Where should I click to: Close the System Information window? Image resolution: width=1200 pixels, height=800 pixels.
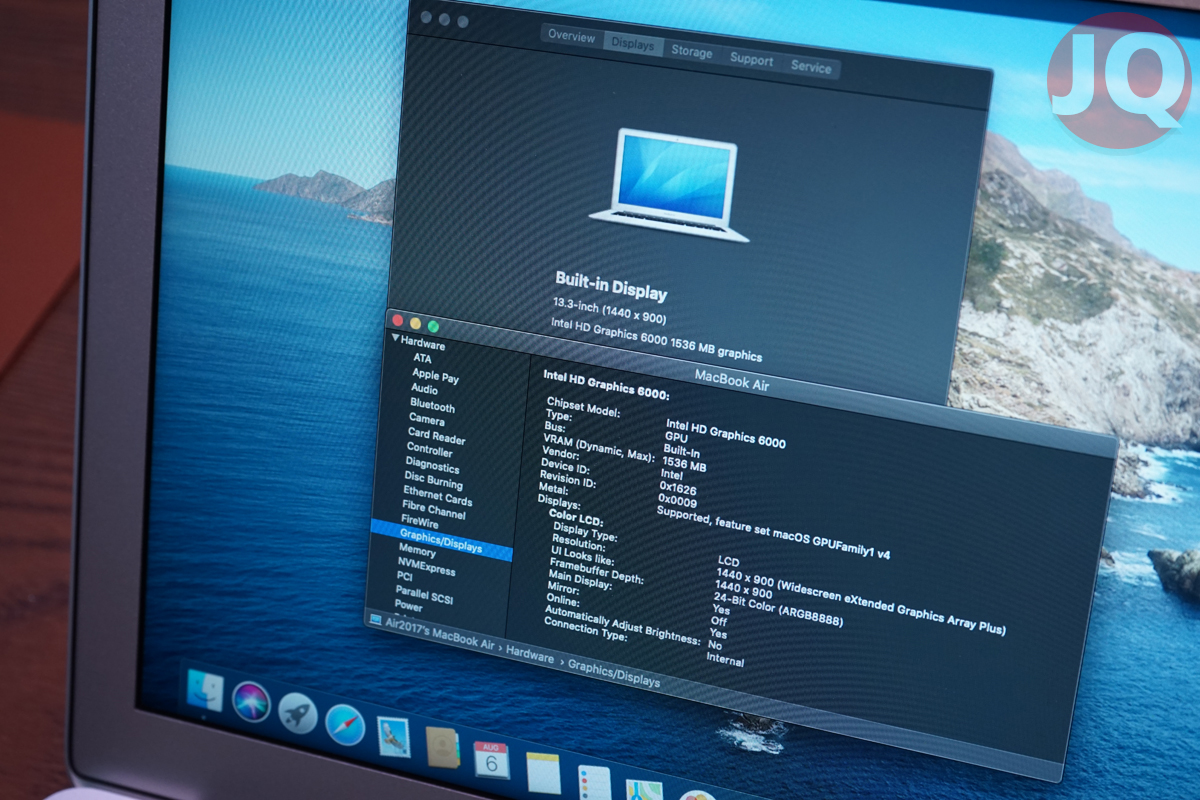tap(397, 320)
